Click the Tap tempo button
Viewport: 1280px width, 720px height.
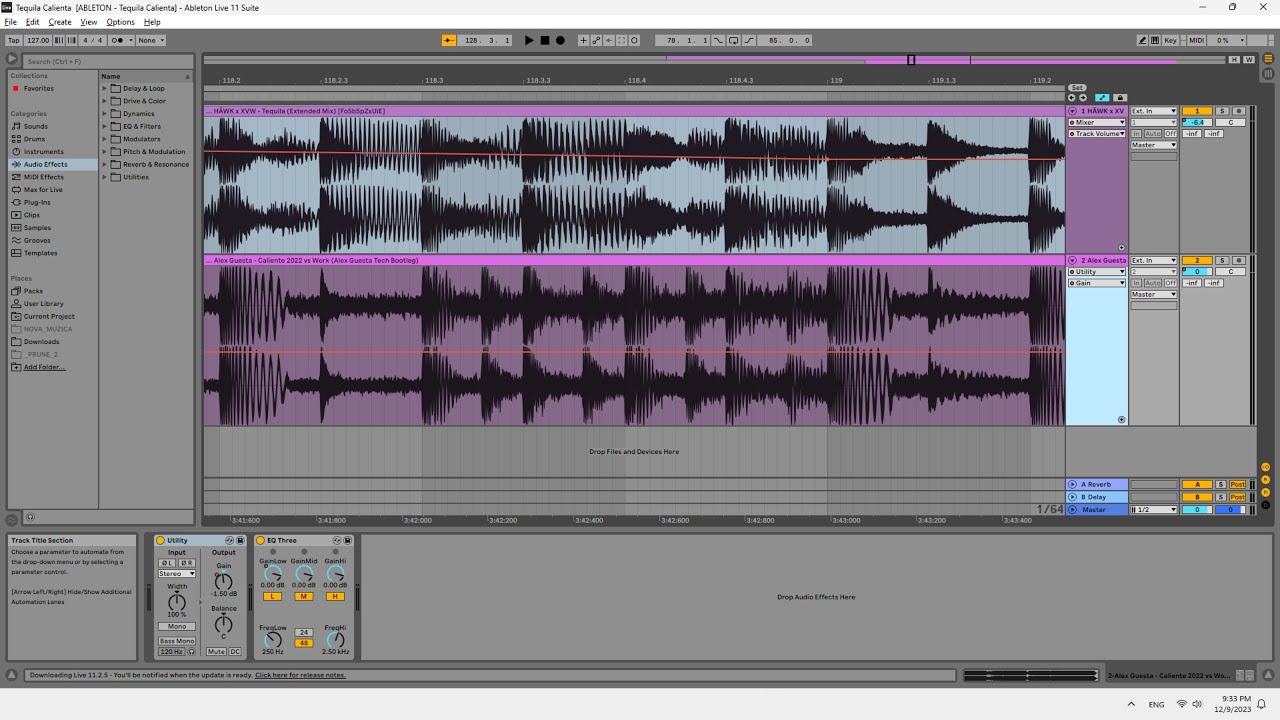pos(14,40)
